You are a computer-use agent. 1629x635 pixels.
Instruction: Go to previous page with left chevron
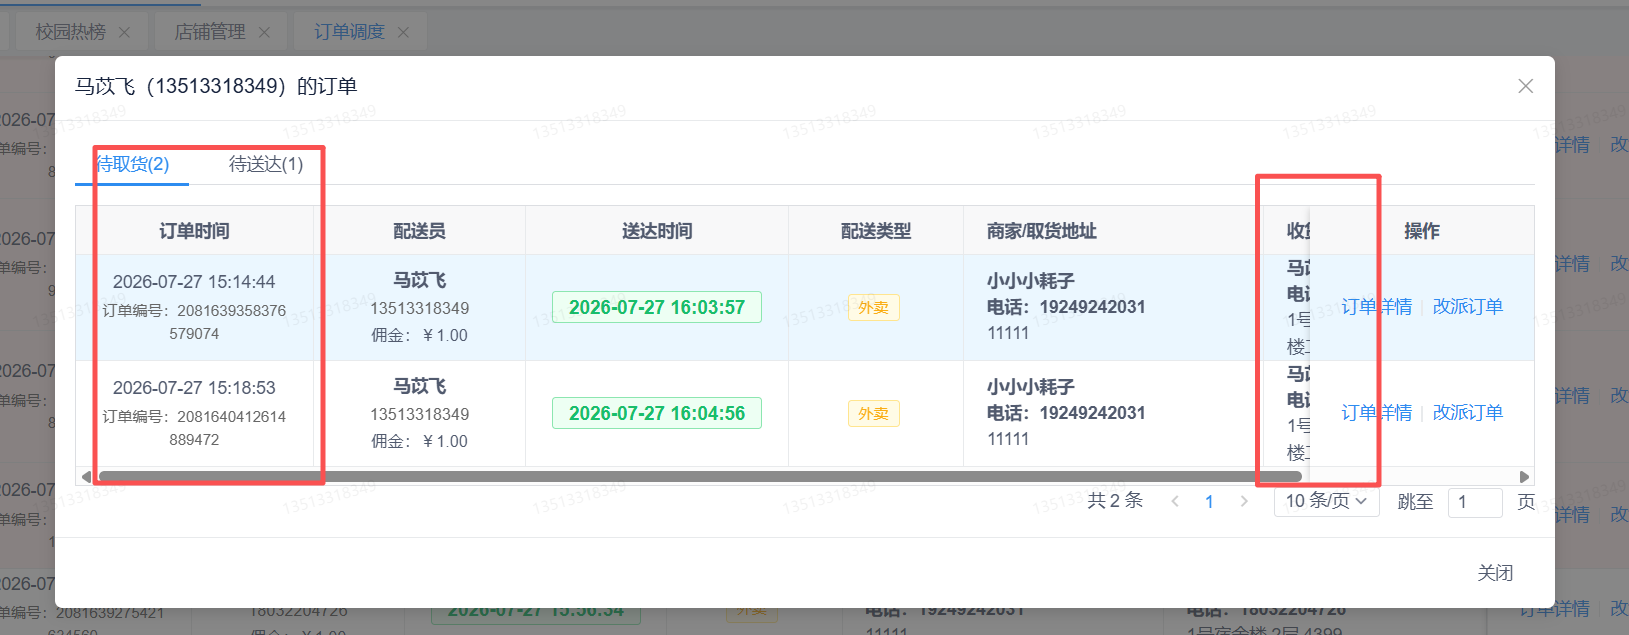tap(1175, 501)
